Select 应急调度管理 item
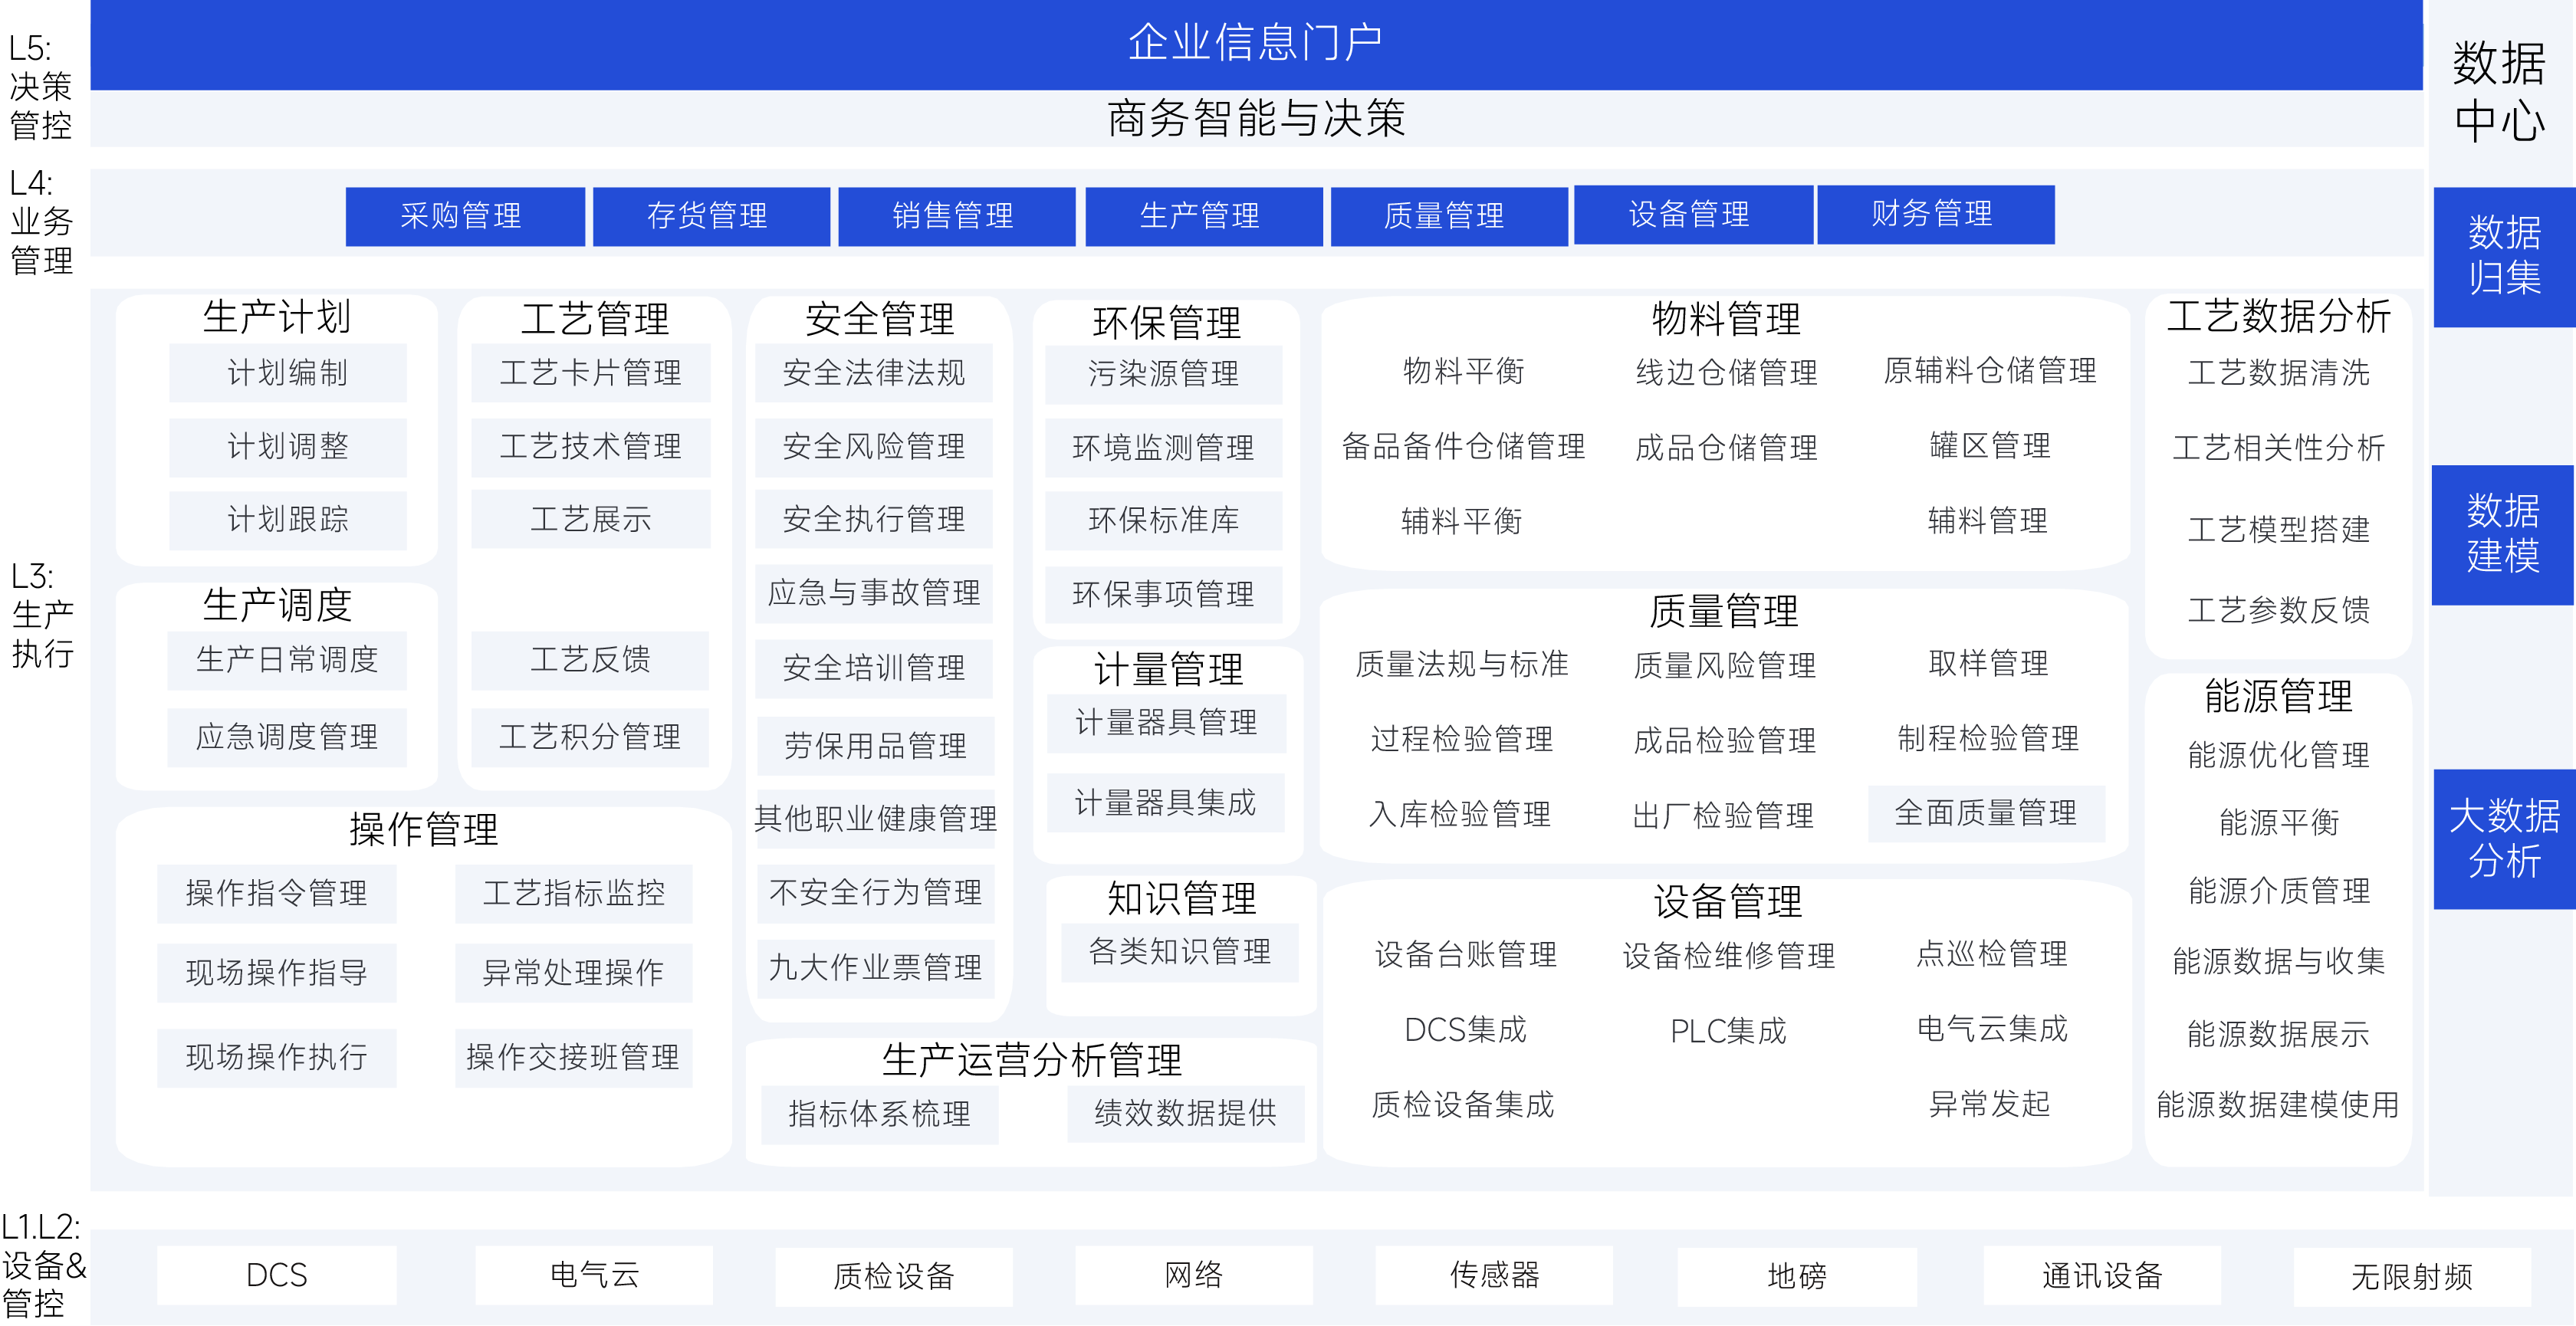Viewport: 2576px width, 1326px height. pos(287,738)
